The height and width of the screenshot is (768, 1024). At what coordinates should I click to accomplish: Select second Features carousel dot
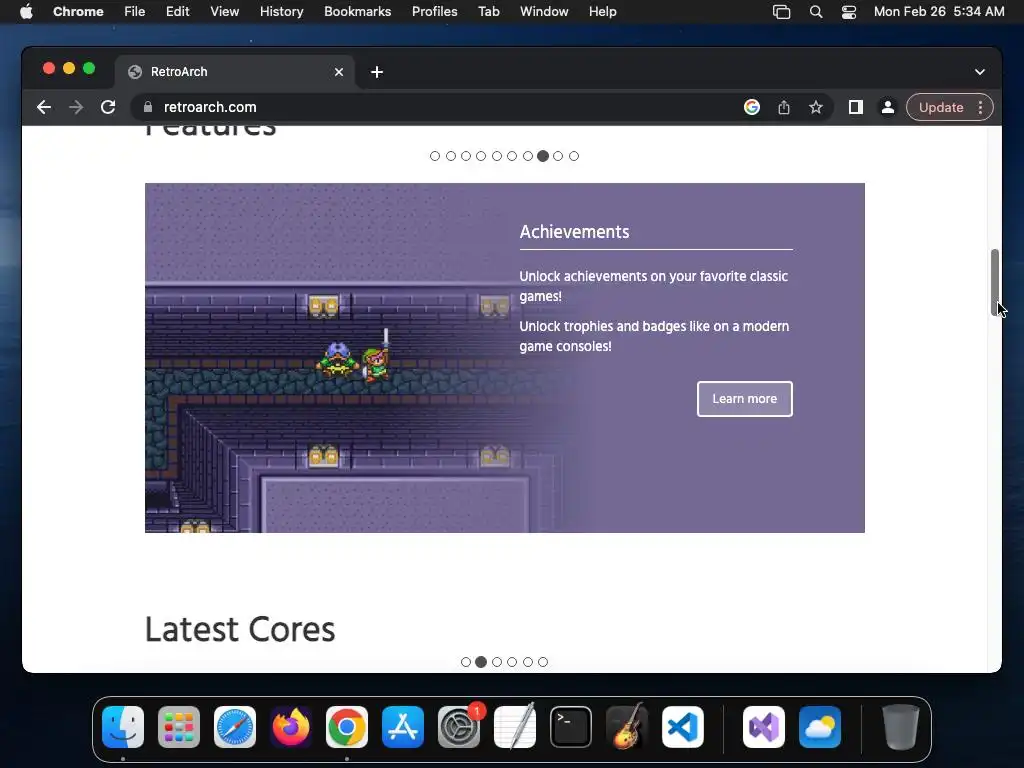click(x=451, y=156)
